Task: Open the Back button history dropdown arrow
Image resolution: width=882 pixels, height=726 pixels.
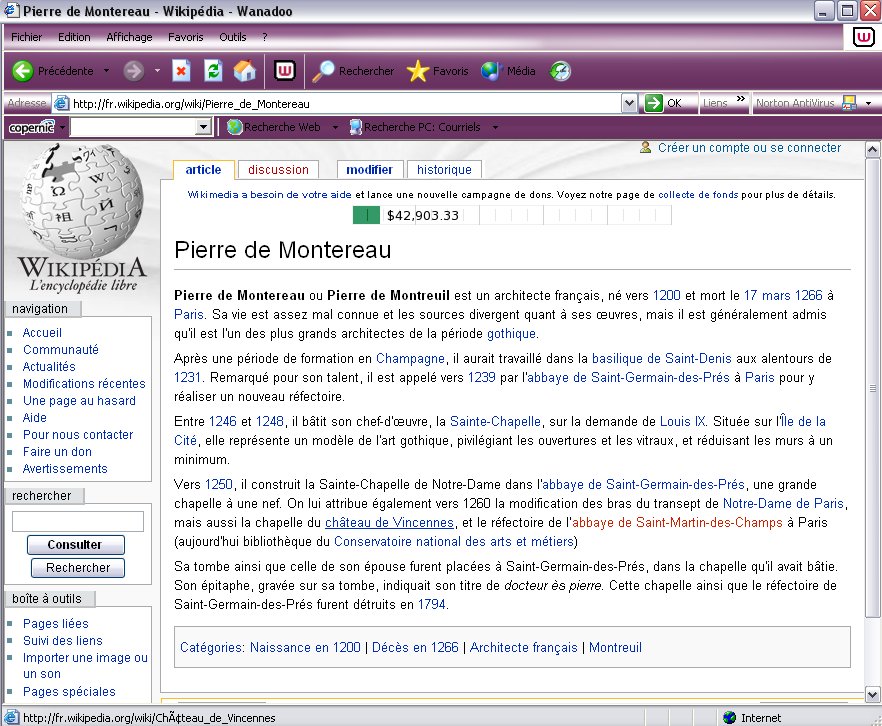Action: (106, 71)
